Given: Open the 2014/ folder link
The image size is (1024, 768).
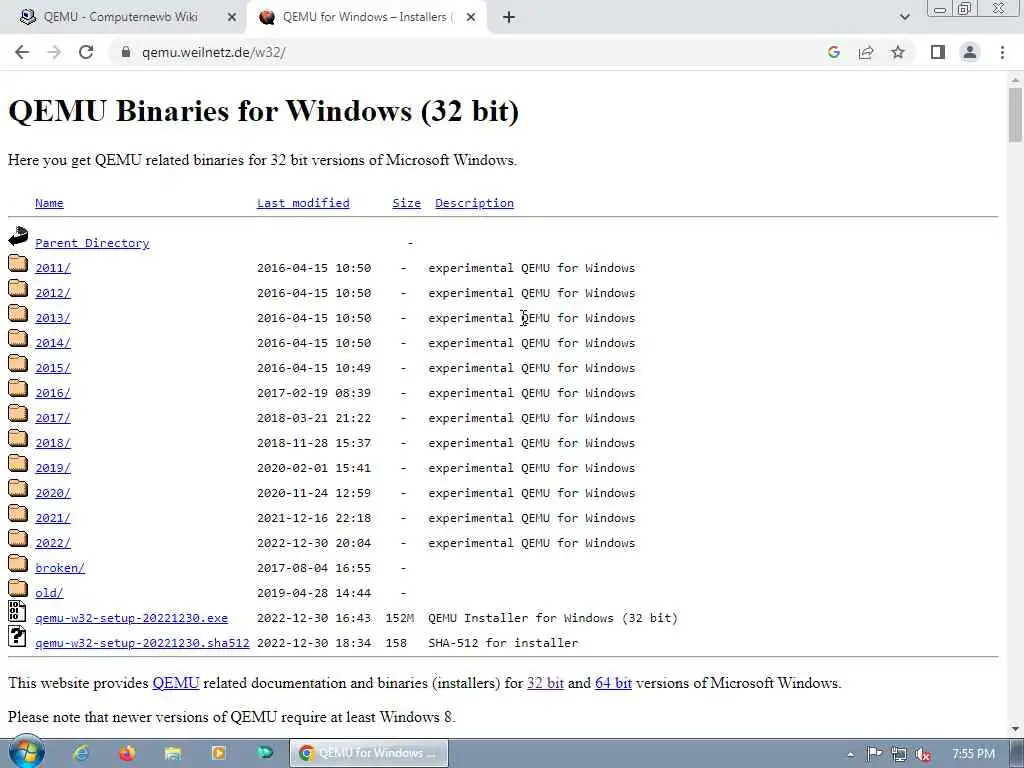Looking at the screenshot, I should click(52, 343).
